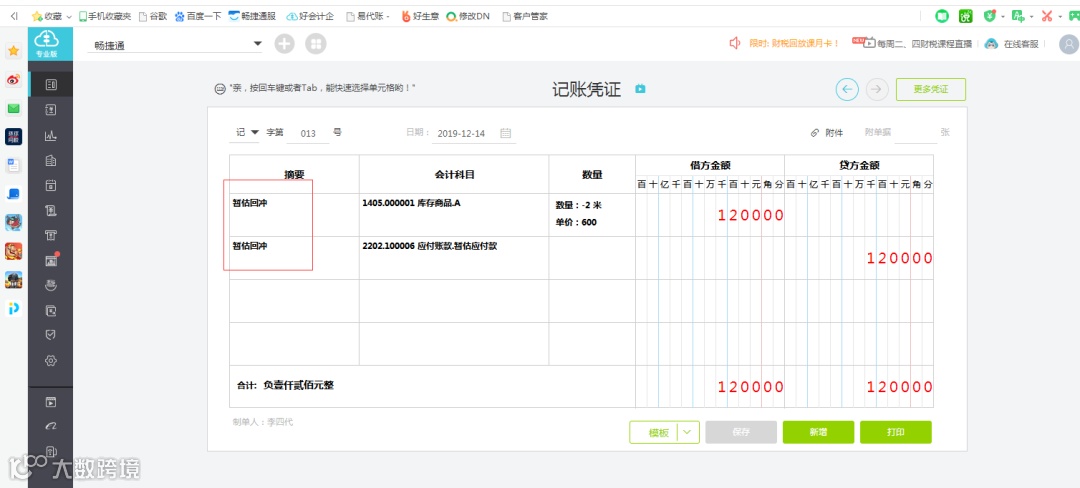The width and height of the screenshot is (1080, 488).
Task: Expand dropdown arrow beside translate icon
Action: click(1032, 17)
